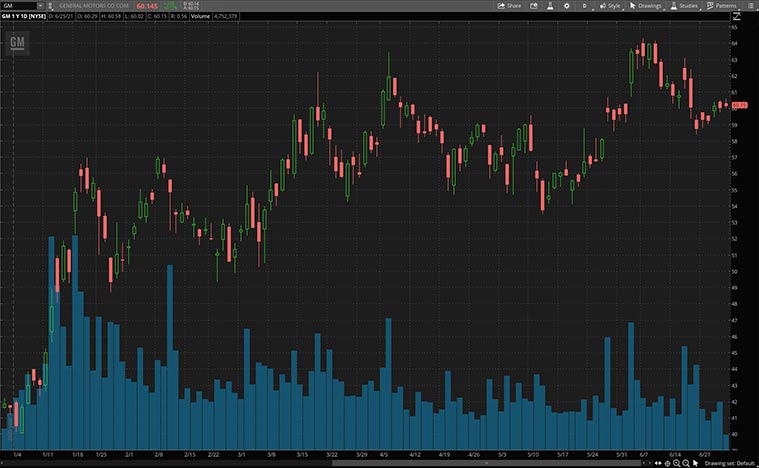Open the D timeframe selector

pos(584,5)
